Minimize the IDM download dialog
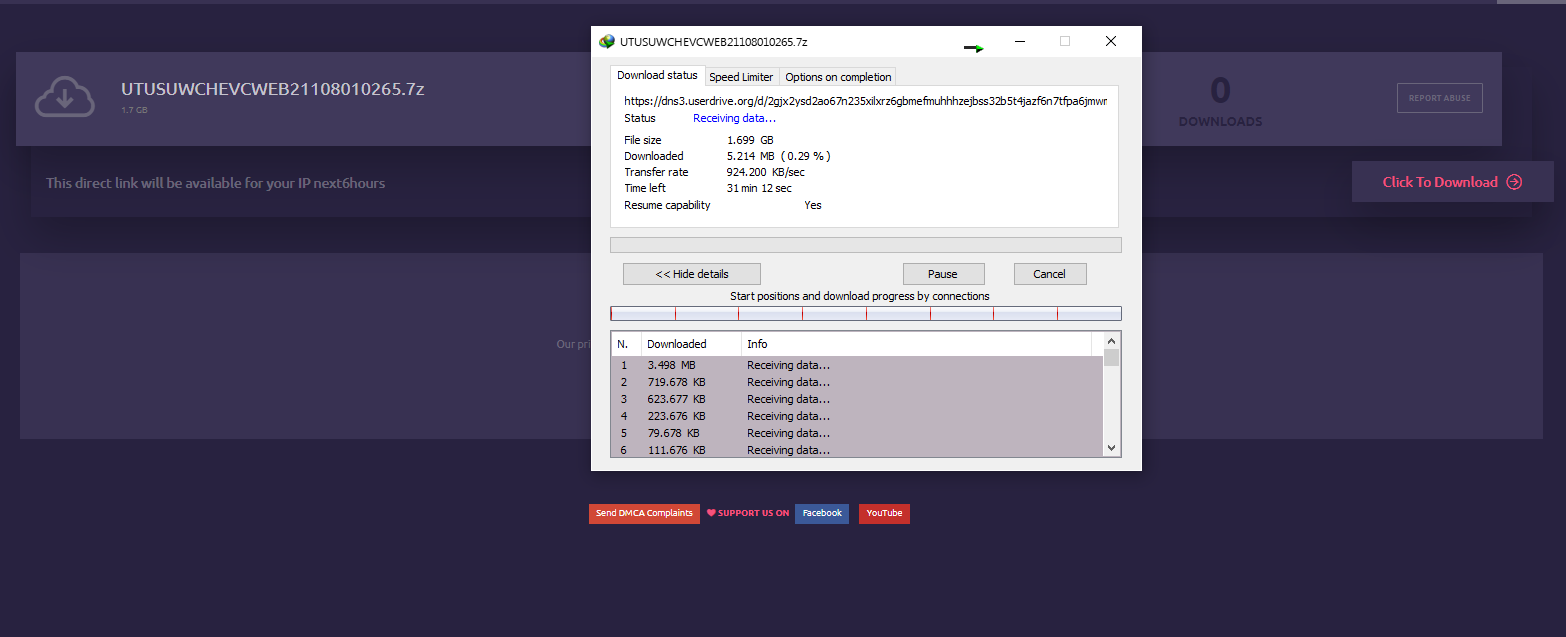 coord(1020,41)
